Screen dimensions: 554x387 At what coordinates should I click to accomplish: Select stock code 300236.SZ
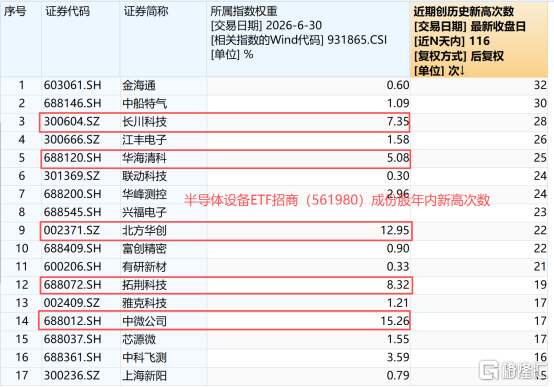[72, 375]
